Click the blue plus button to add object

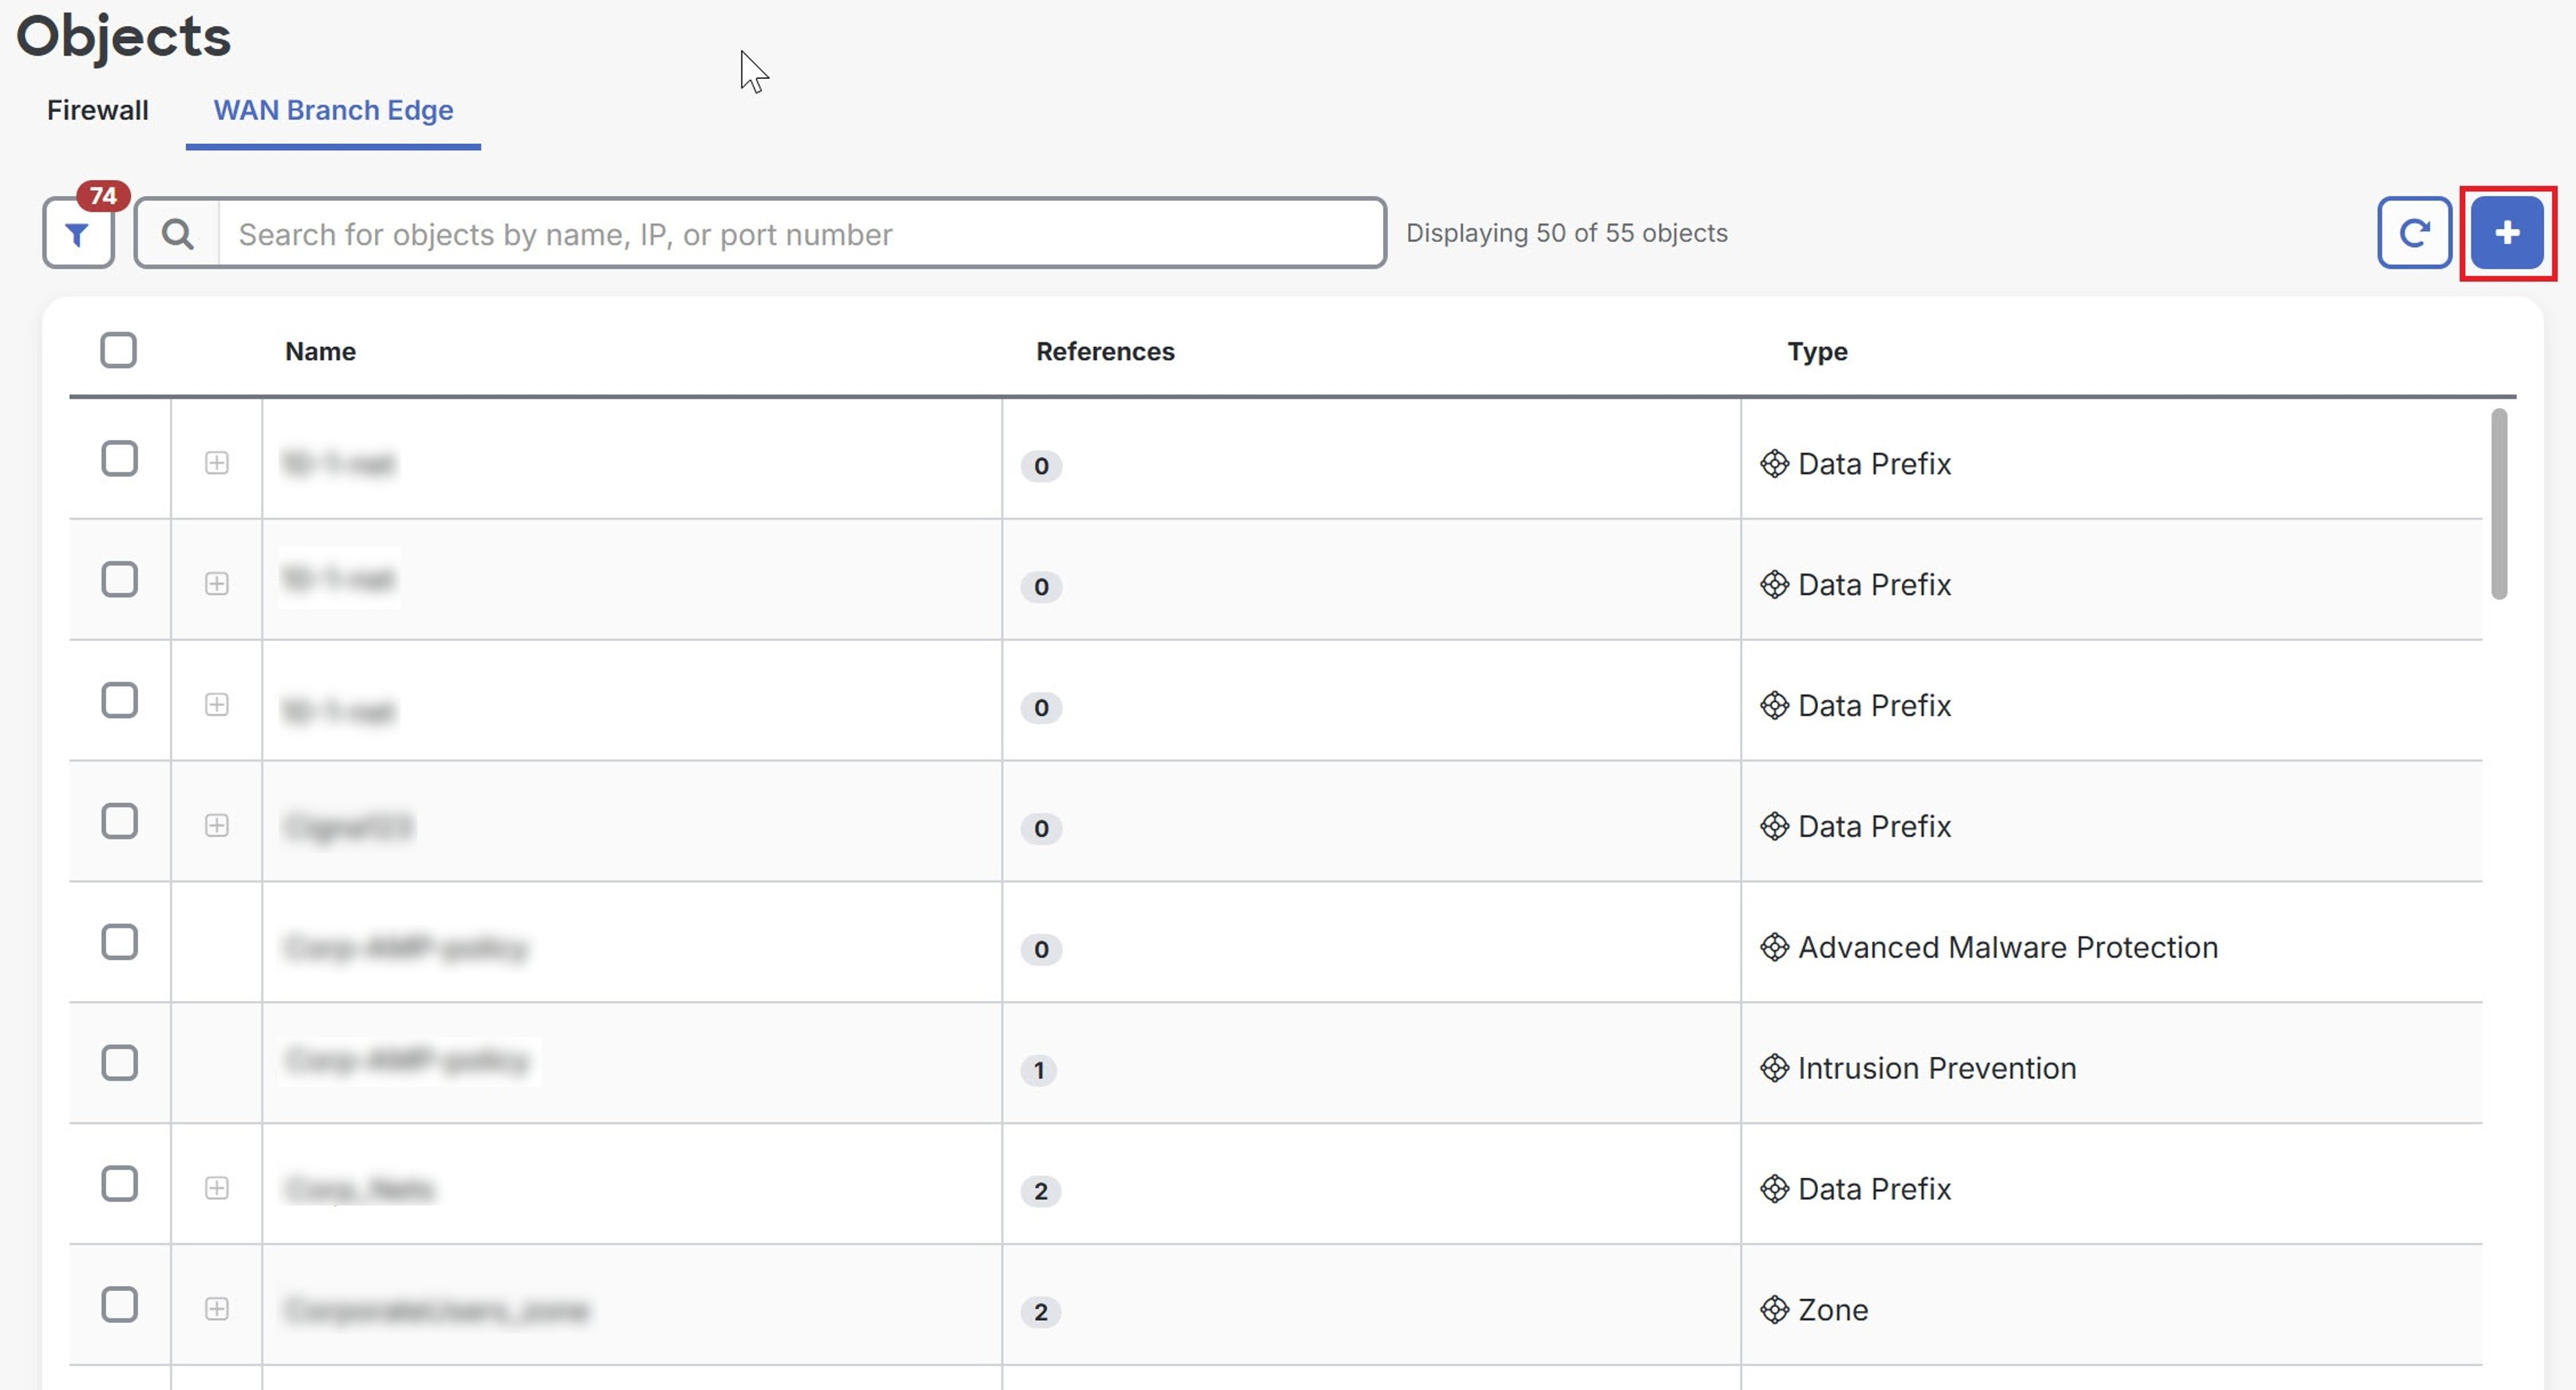coord(2507,233)
